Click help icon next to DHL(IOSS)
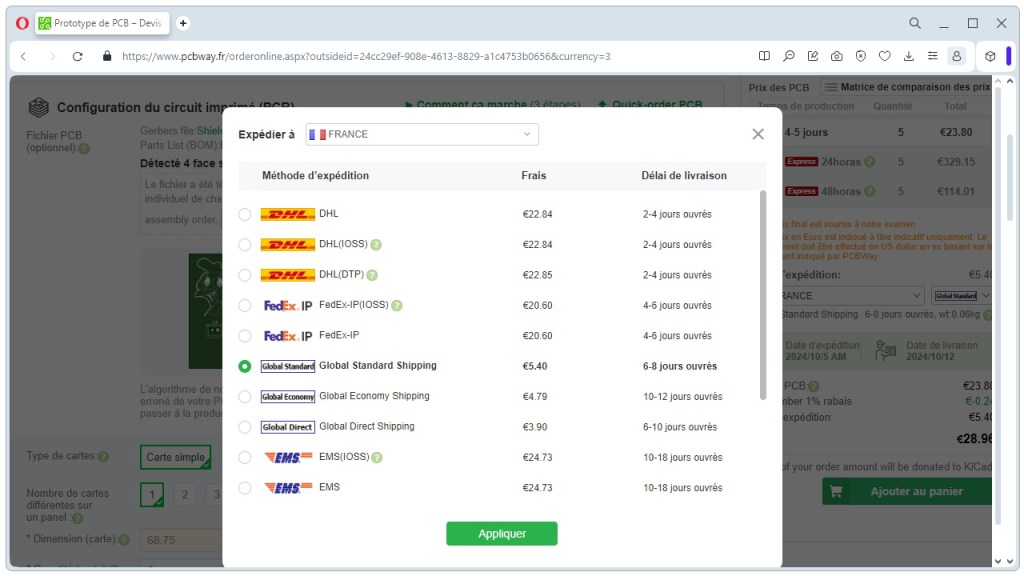The image size is (1024, 576). click(376, 245)
